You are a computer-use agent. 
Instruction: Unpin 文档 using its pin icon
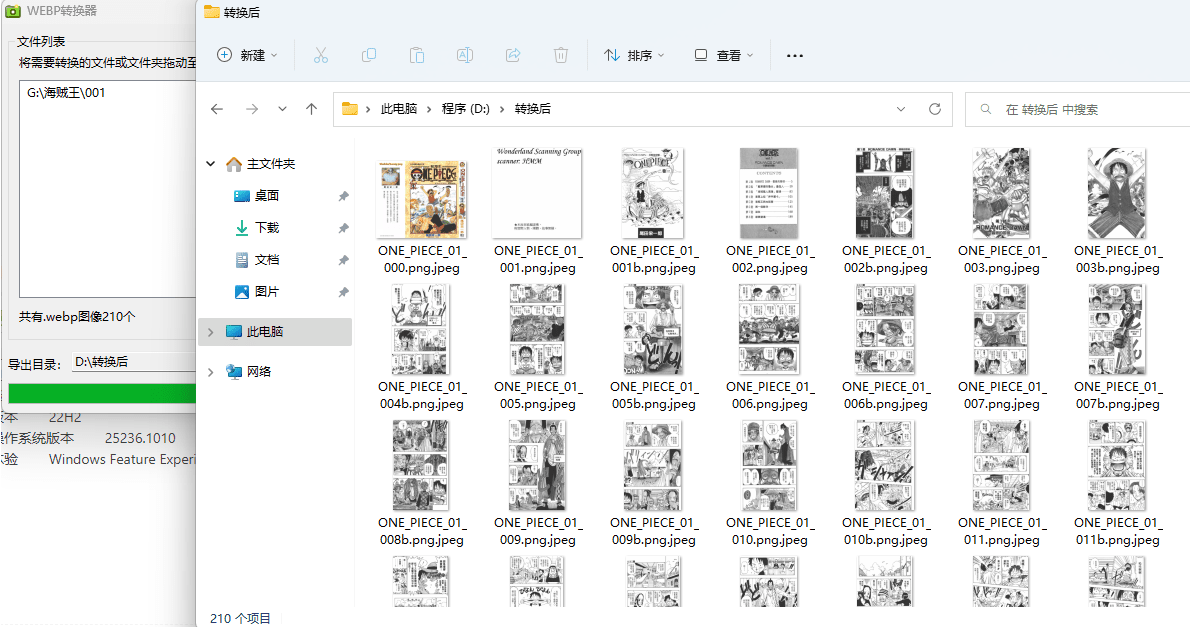(343, 260)
